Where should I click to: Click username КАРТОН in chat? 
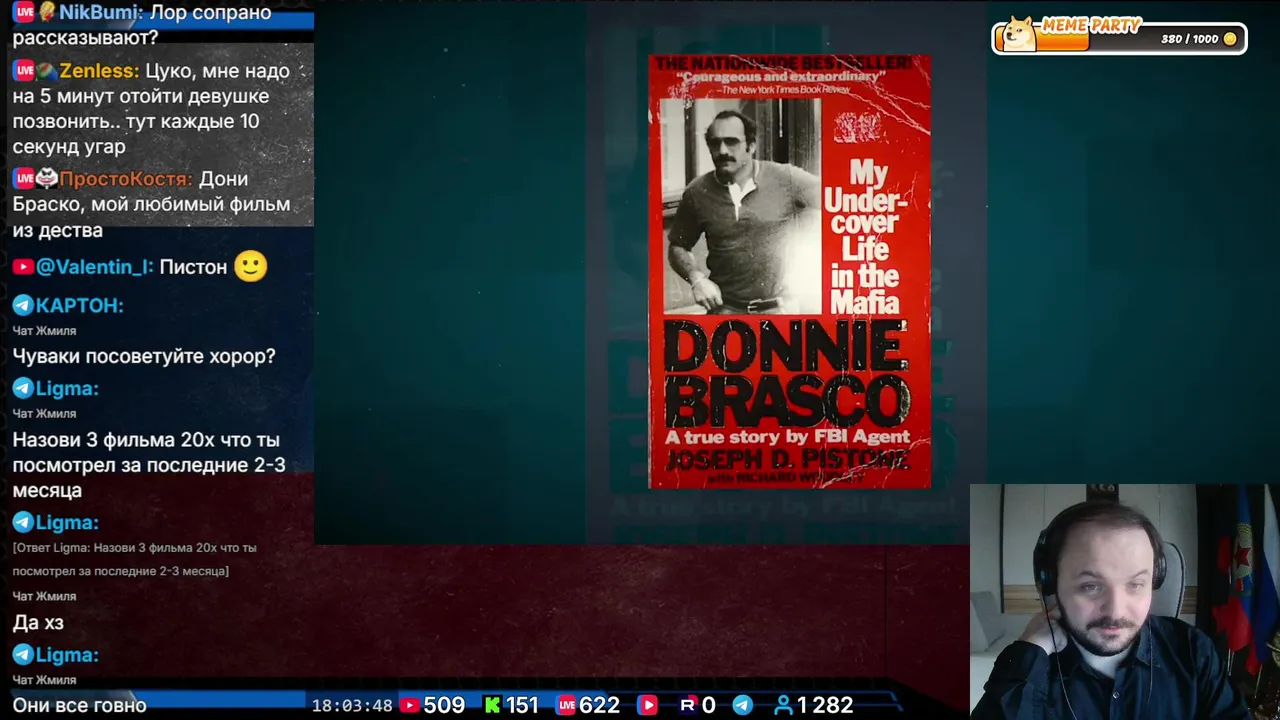click(x=80, y=305)
